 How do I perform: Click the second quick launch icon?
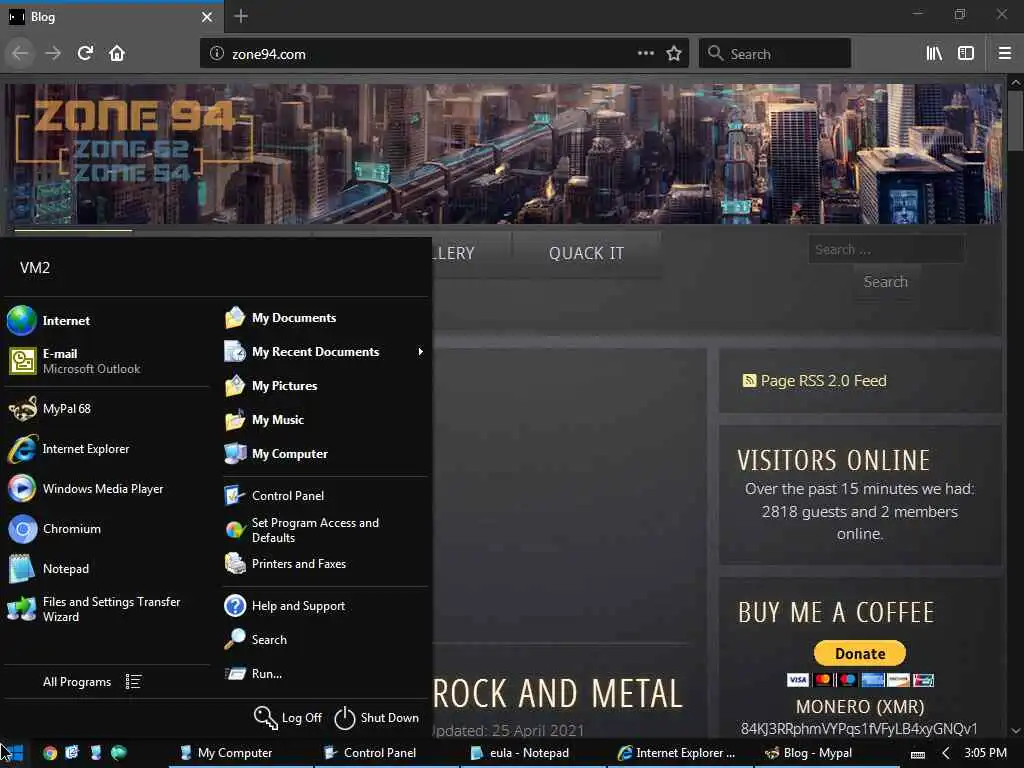coord(72,753)
